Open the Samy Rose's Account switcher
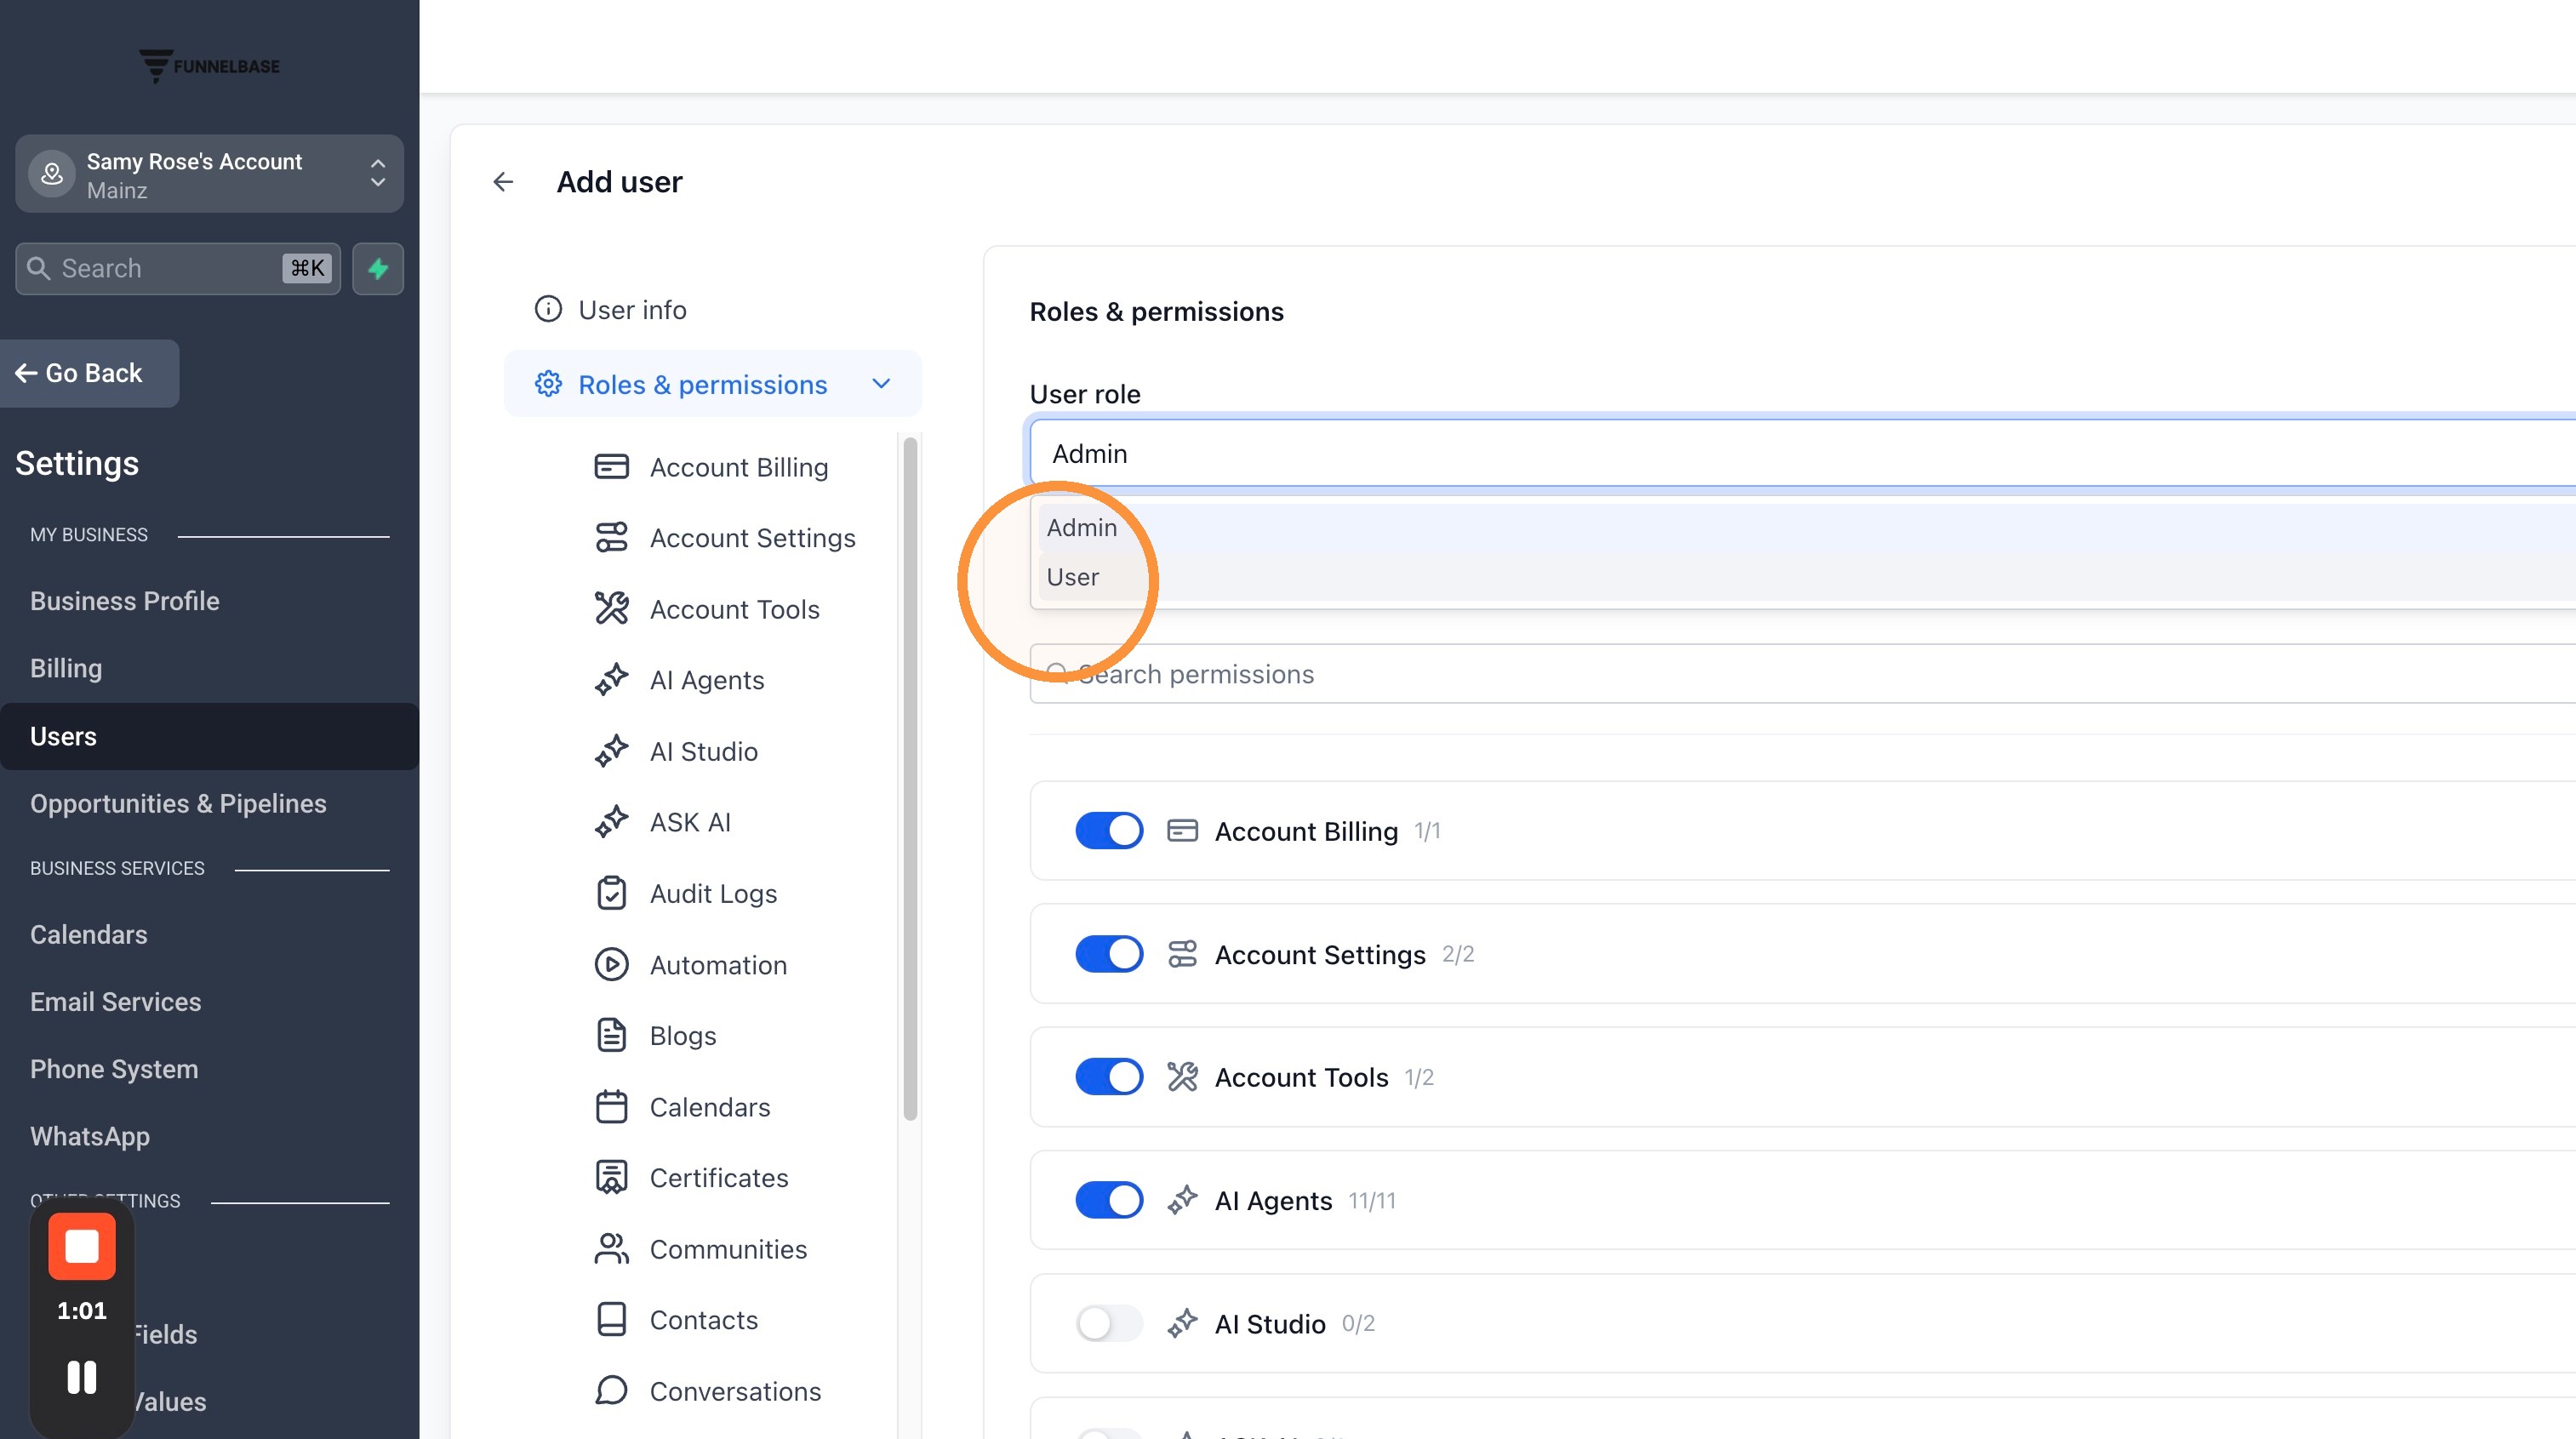Screen dimensions: 2576x1439 pyautogui.click(x=209, y=174)
